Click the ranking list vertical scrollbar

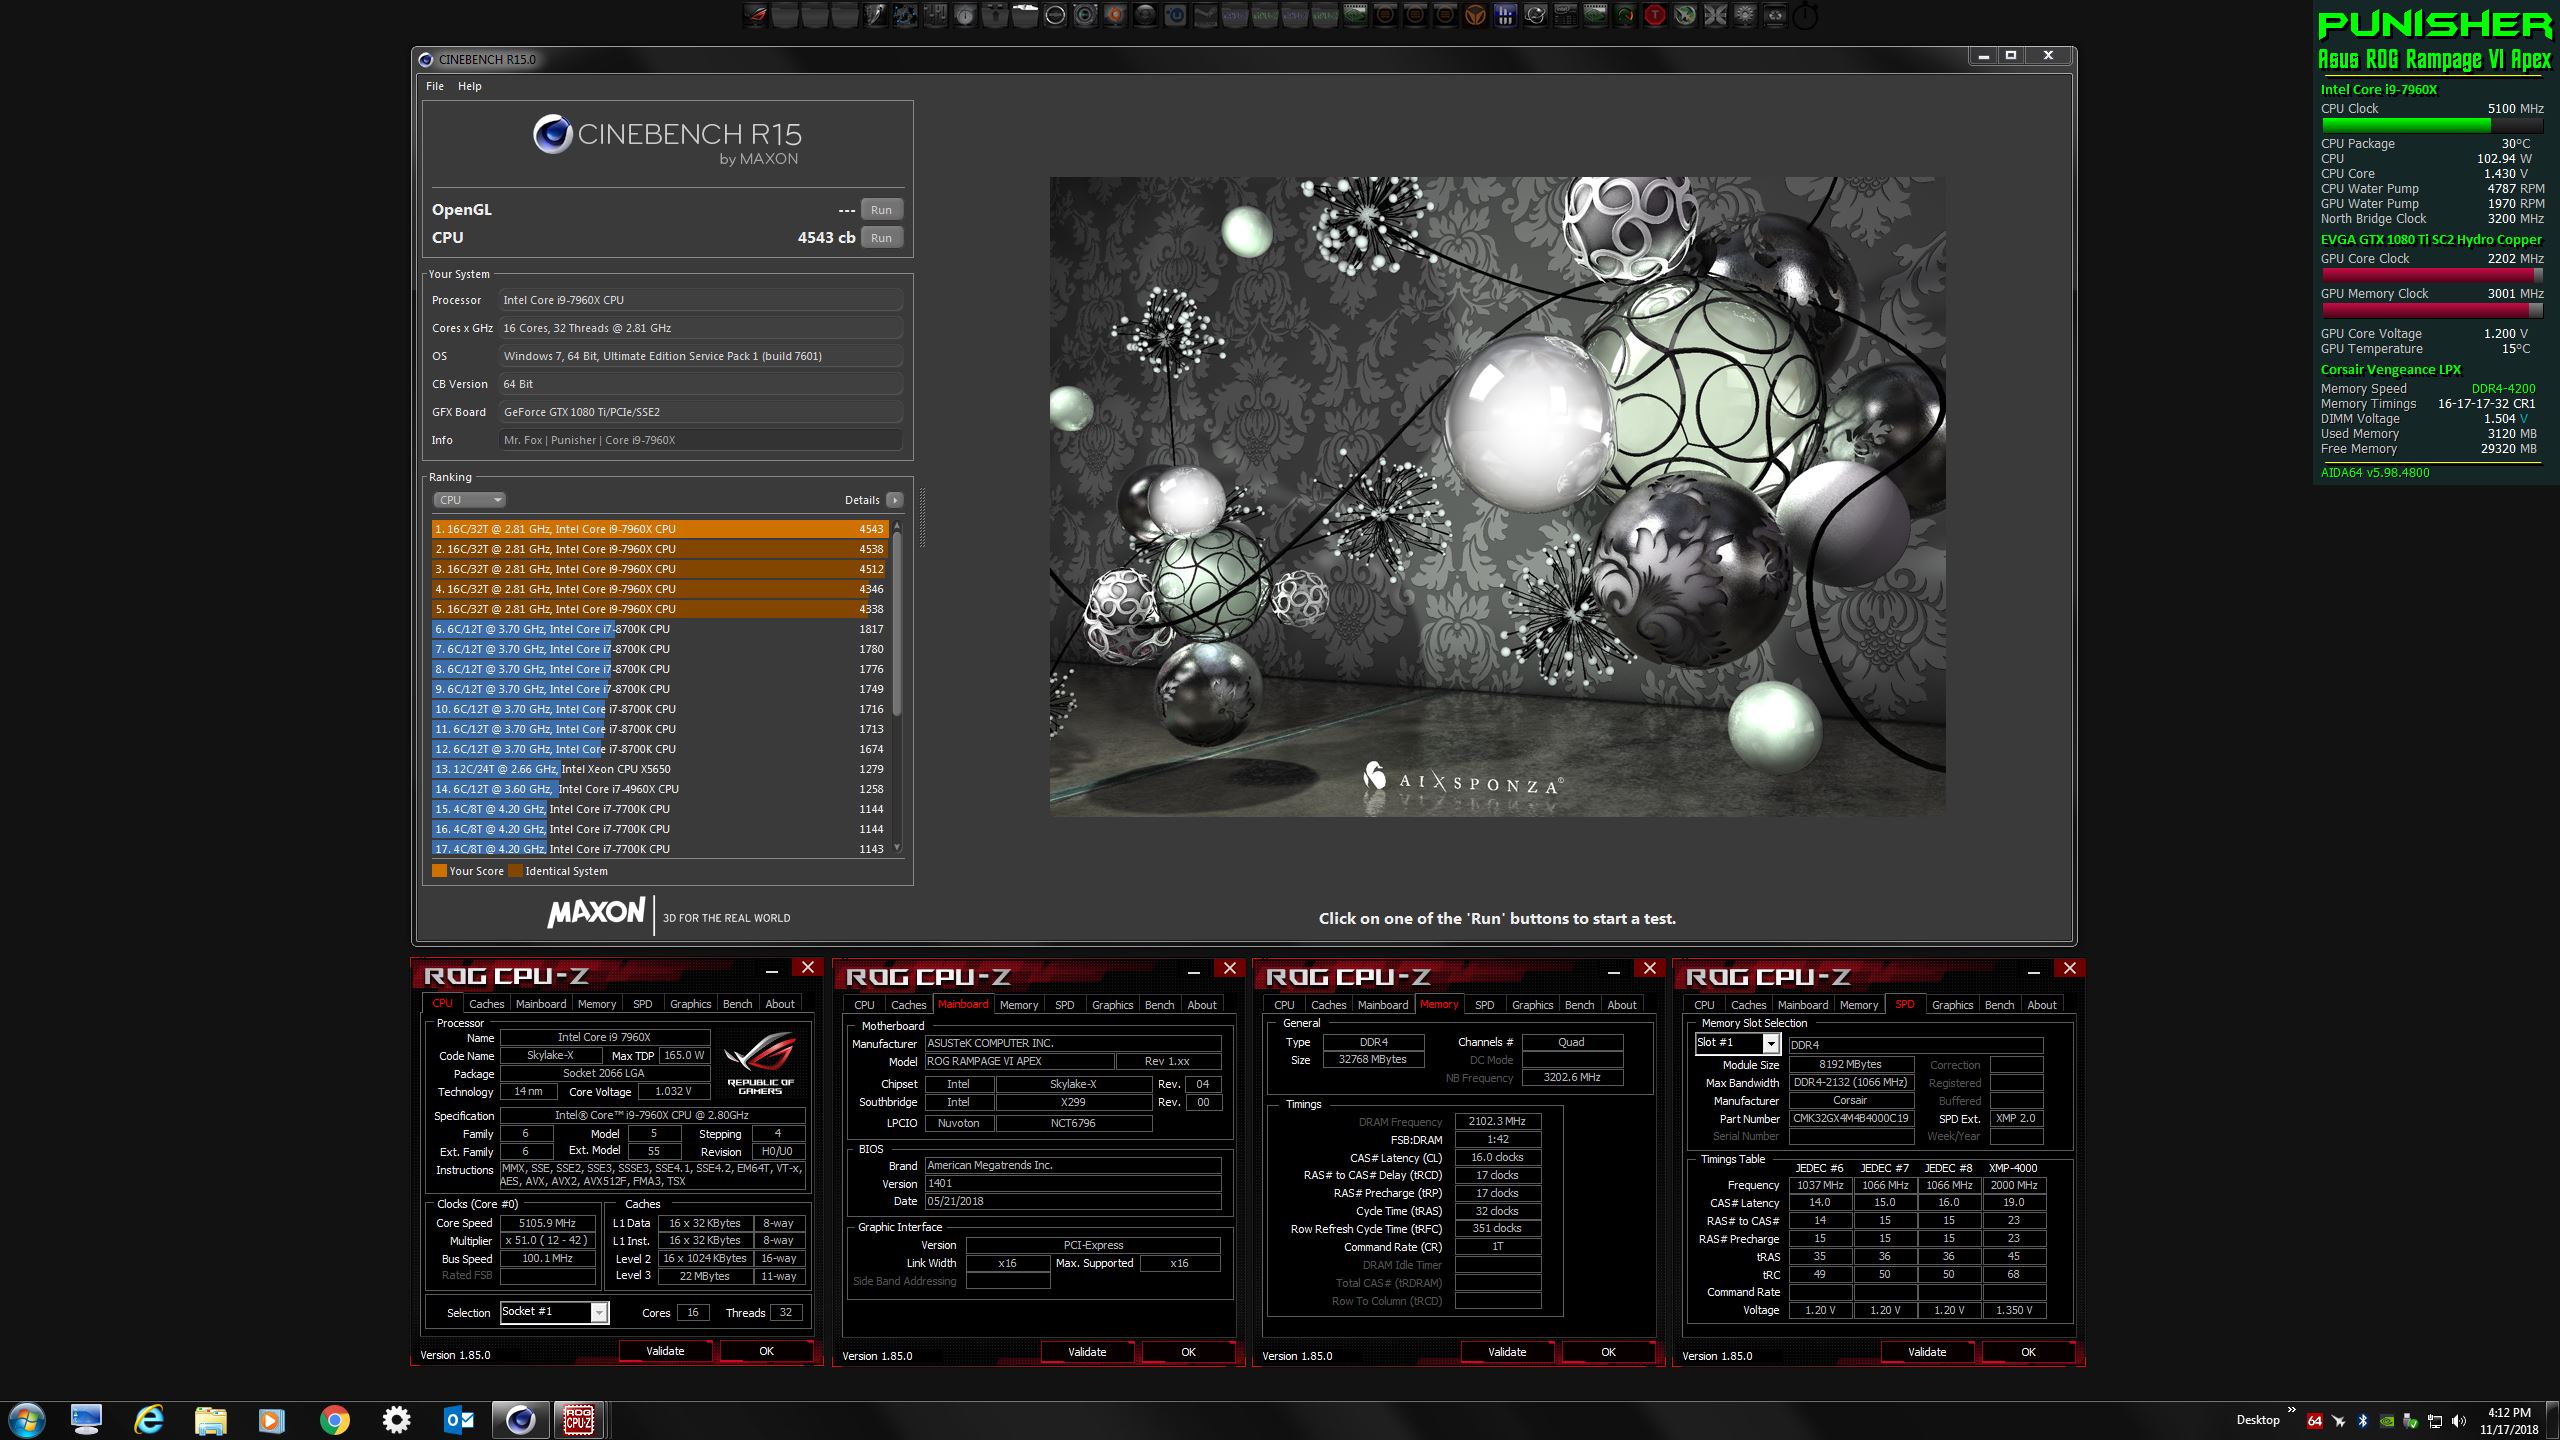point(897,620)
